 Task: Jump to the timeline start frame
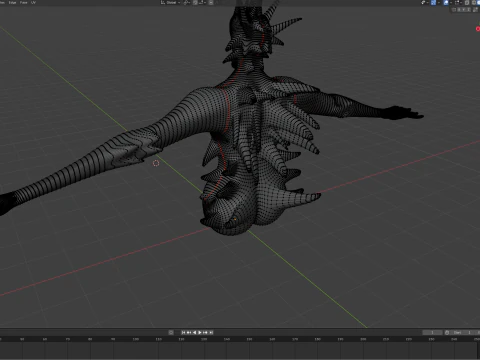tap(183, 332)
